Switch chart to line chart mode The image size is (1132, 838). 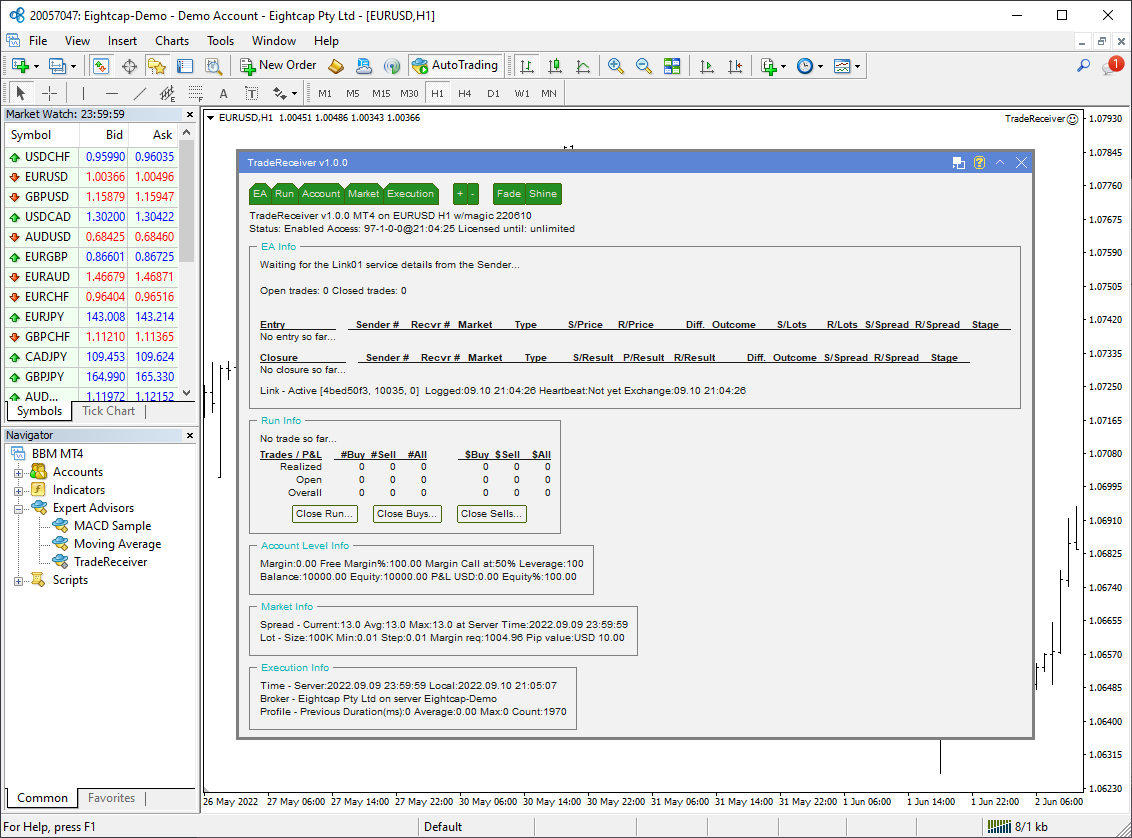(583, 66)
